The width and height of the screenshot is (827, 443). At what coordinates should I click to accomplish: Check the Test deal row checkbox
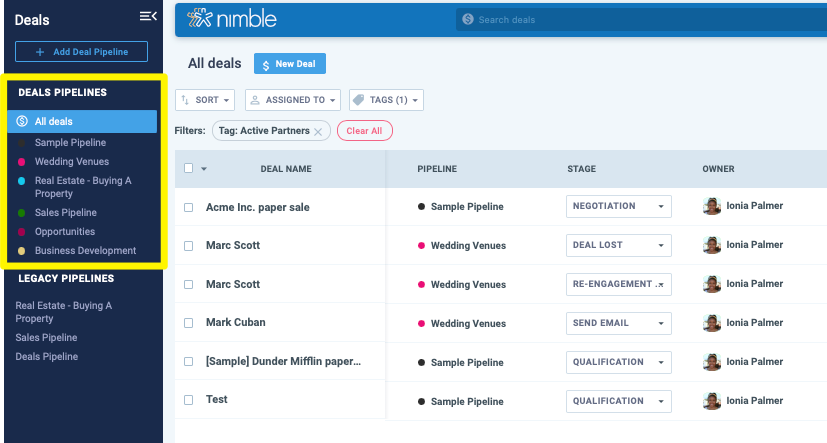[188, 400]
